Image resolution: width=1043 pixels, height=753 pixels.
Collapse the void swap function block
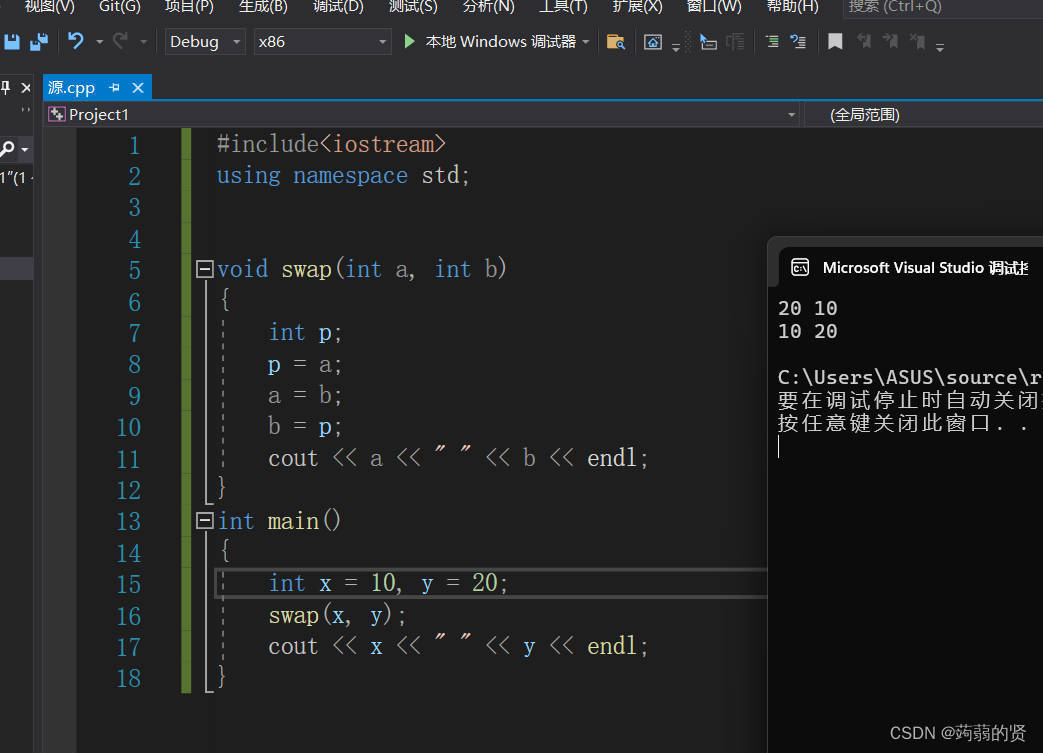204,269
